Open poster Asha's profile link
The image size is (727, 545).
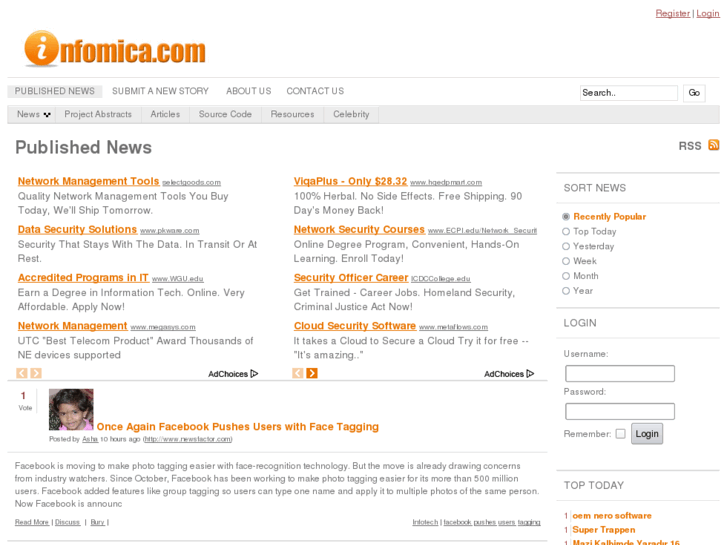coord(90,439)
